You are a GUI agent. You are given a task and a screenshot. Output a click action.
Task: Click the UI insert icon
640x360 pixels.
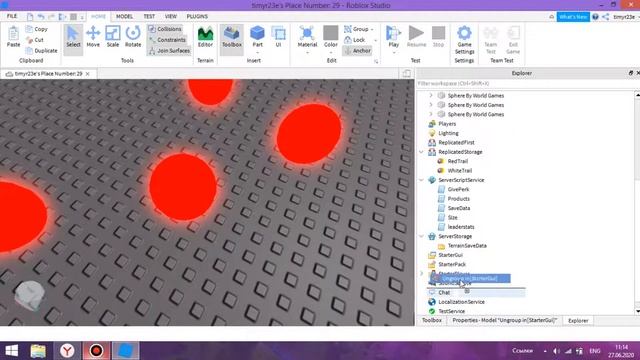278,37
